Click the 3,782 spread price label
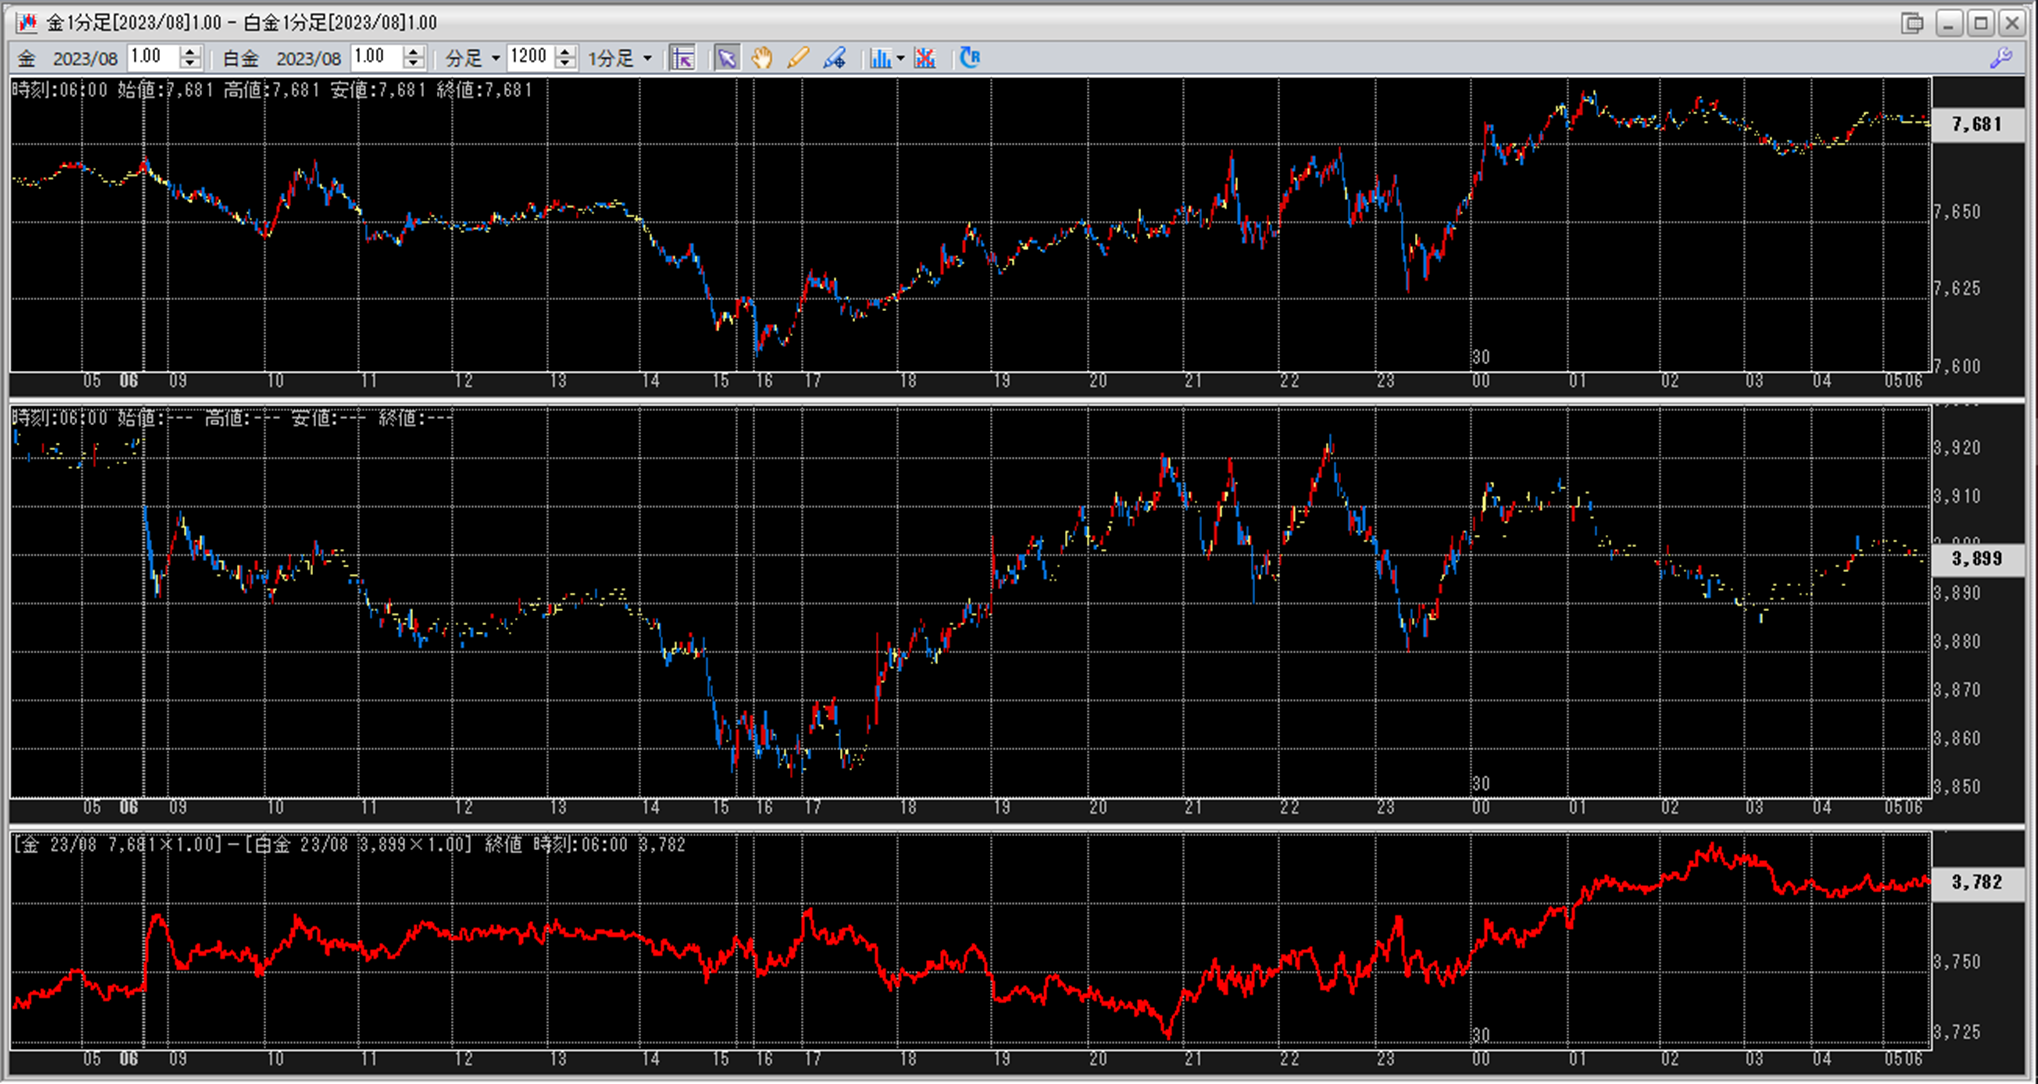This screenshot has width=2038, height=1084. [1977, 882]
